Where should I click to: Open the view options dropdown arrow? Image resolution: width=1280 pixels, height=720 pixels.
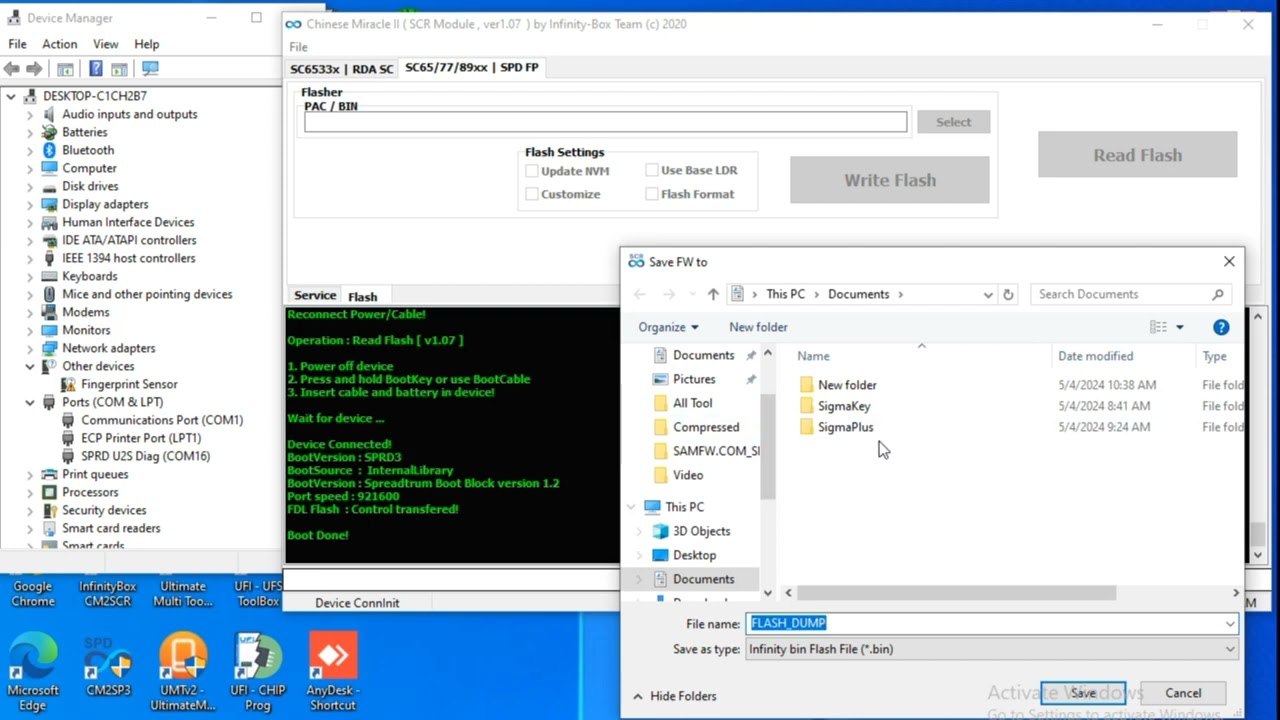click(1179, 327)
